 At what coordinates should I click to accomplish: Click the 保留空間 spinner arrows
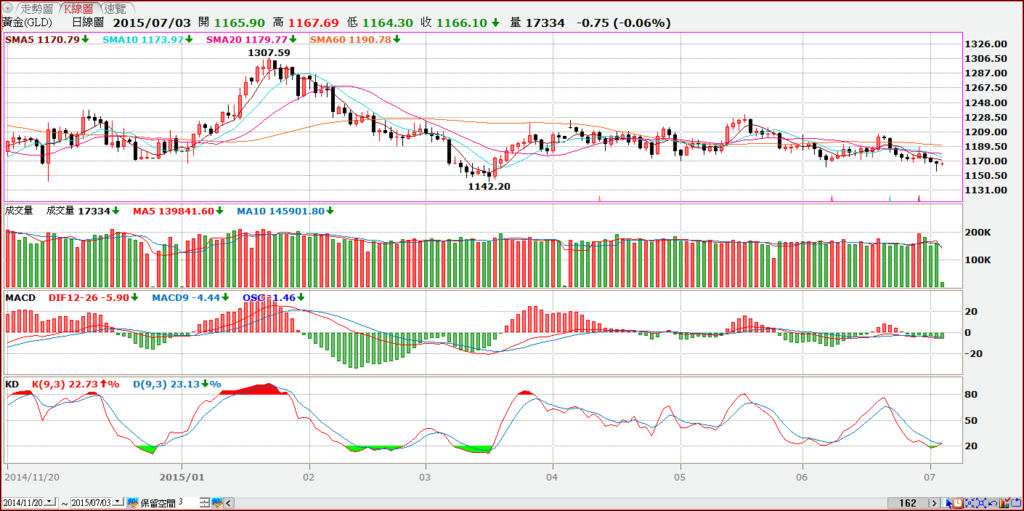(x=205, y=503)
